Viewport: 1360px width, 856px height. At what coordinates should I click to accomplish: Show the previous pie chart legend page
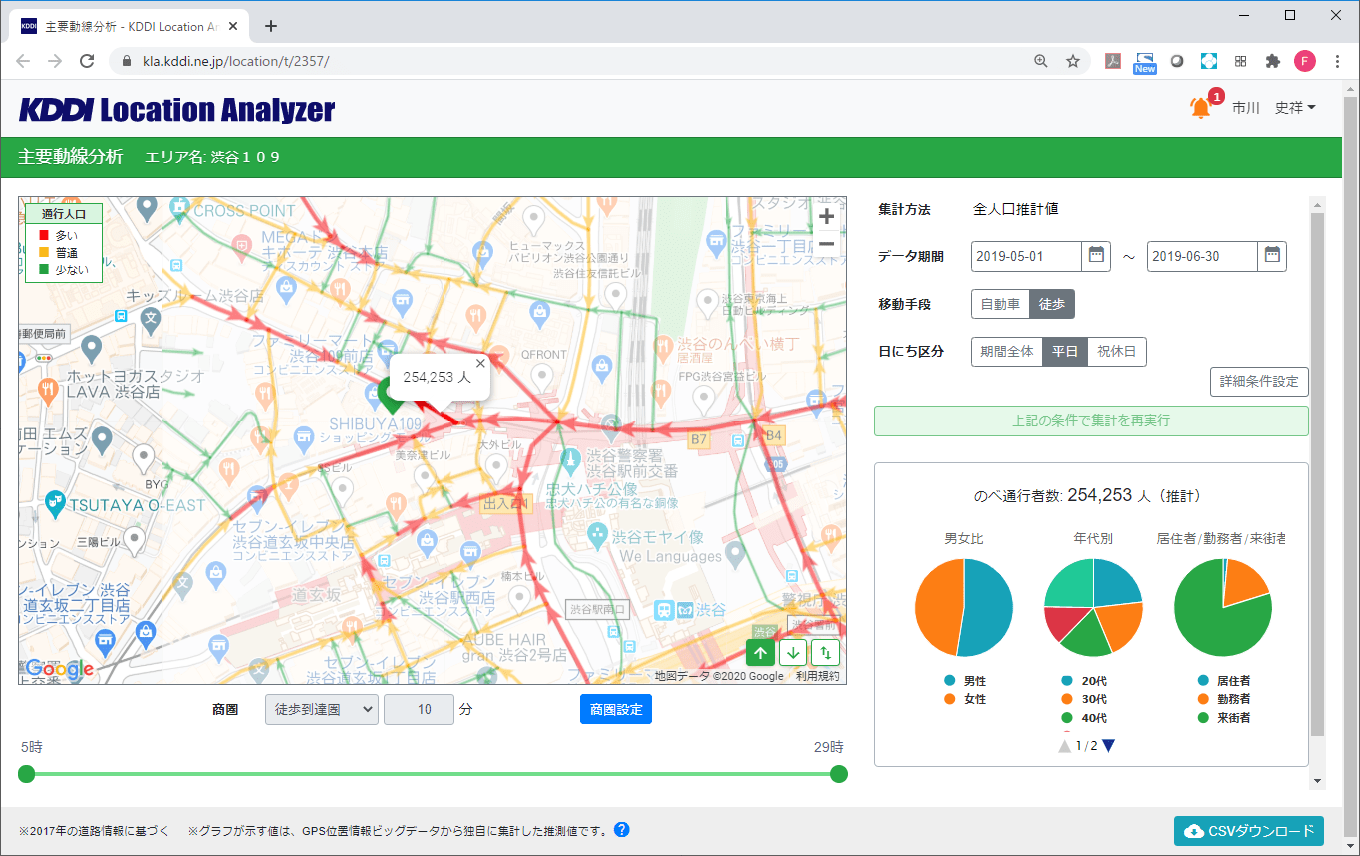click(x=1065, y=745)
